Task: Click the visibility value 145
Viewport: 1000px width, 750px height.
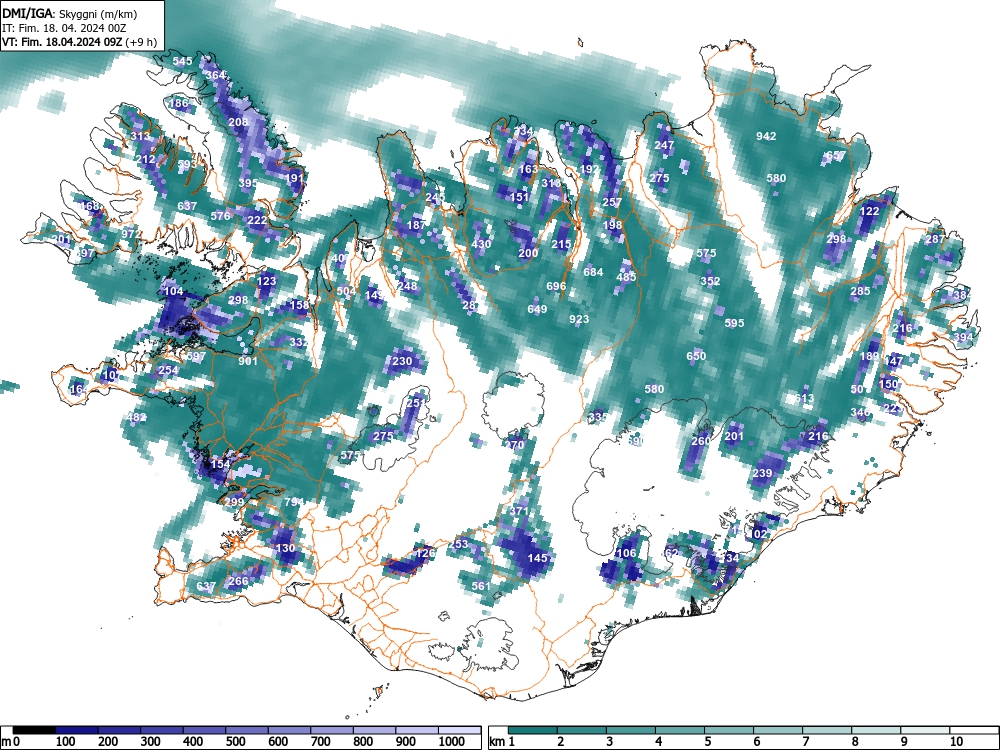Action: (x=538, y=558)
